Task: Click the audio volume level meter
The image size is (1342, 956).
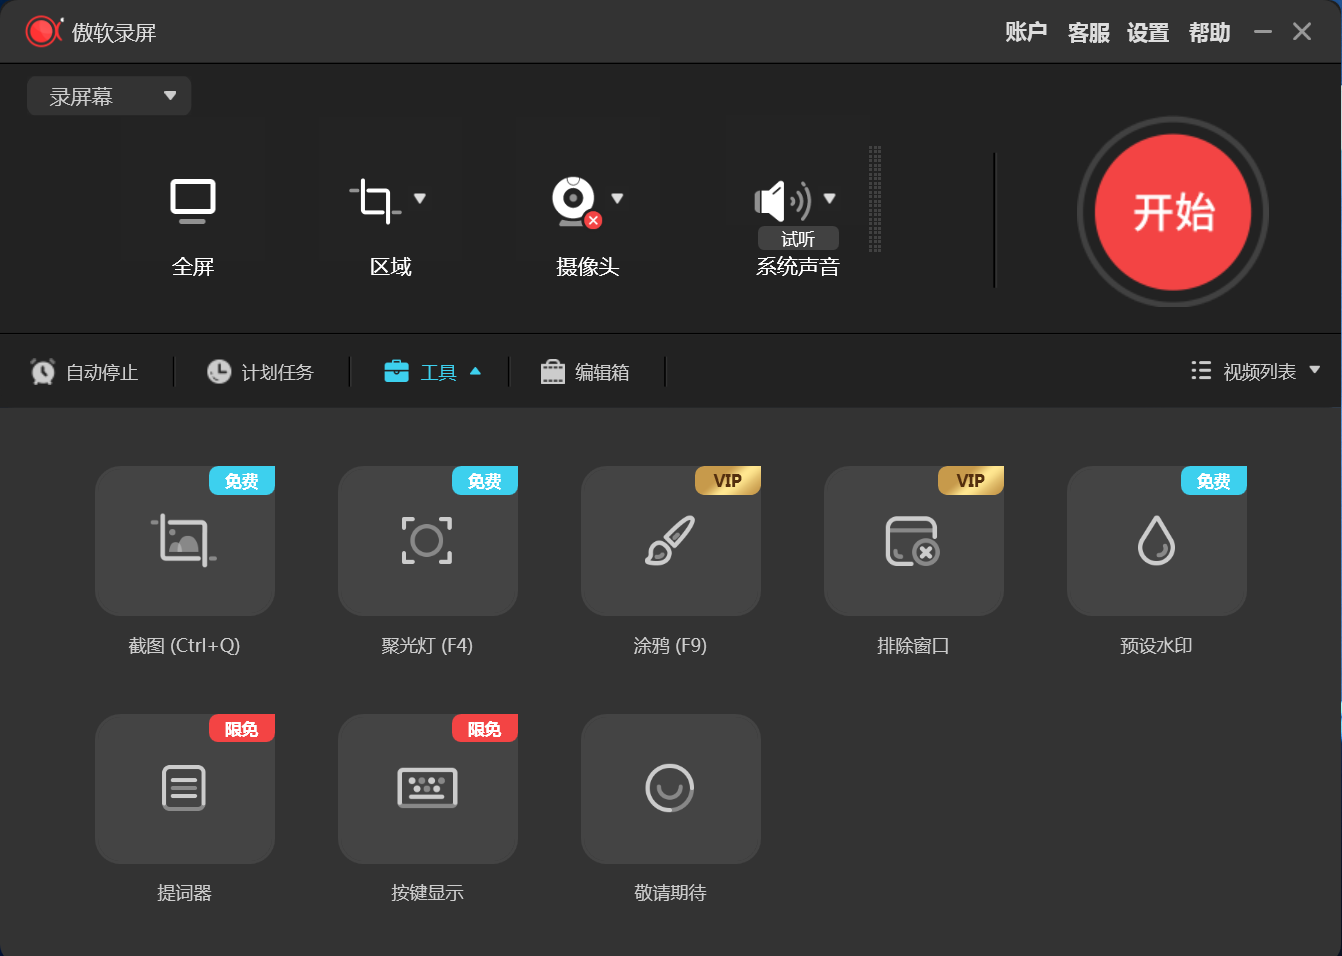Action: point(875,199)
